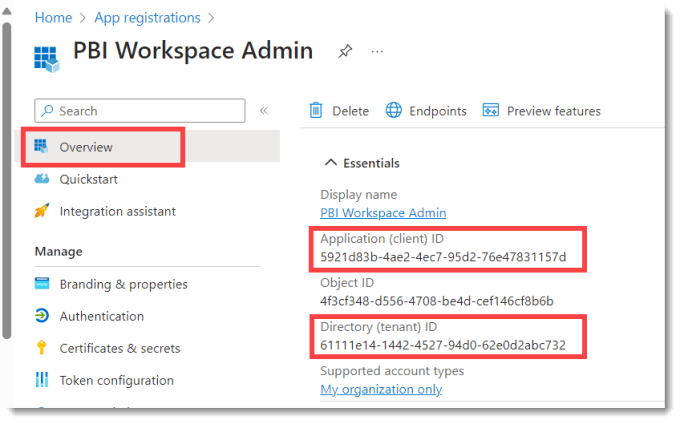
Task: Select the Object ID value 4f3cf348-d556-4708-be4d-cef146cf8b6b
Action: tap(437, 301)
